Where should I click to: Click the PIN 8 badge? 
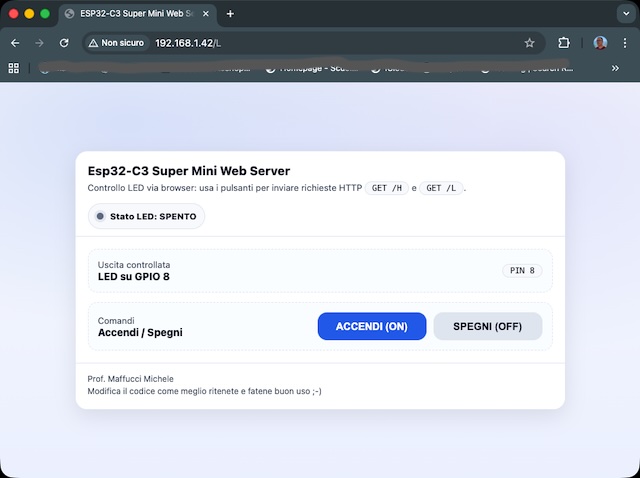click(x=521, y=270)
